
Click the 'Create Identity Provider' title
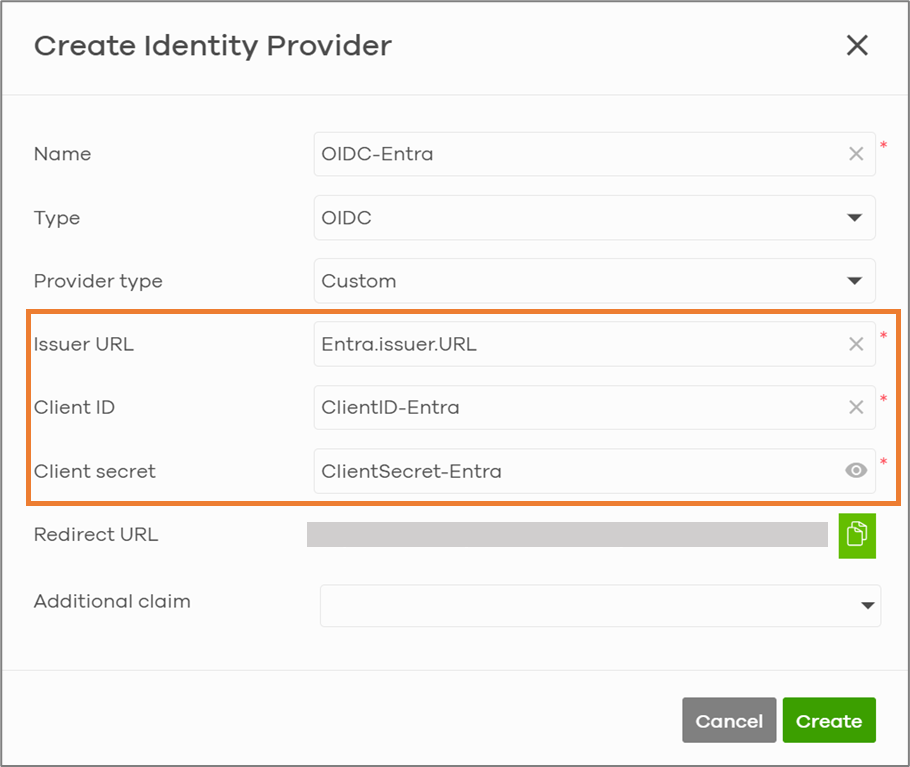213,46
